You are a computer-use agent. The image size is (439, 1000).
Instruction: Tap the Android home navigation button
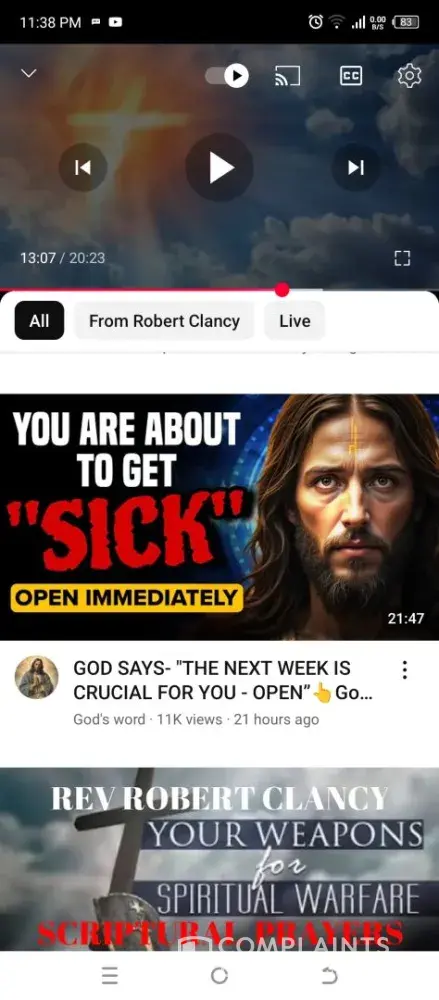tap(219, 976)
